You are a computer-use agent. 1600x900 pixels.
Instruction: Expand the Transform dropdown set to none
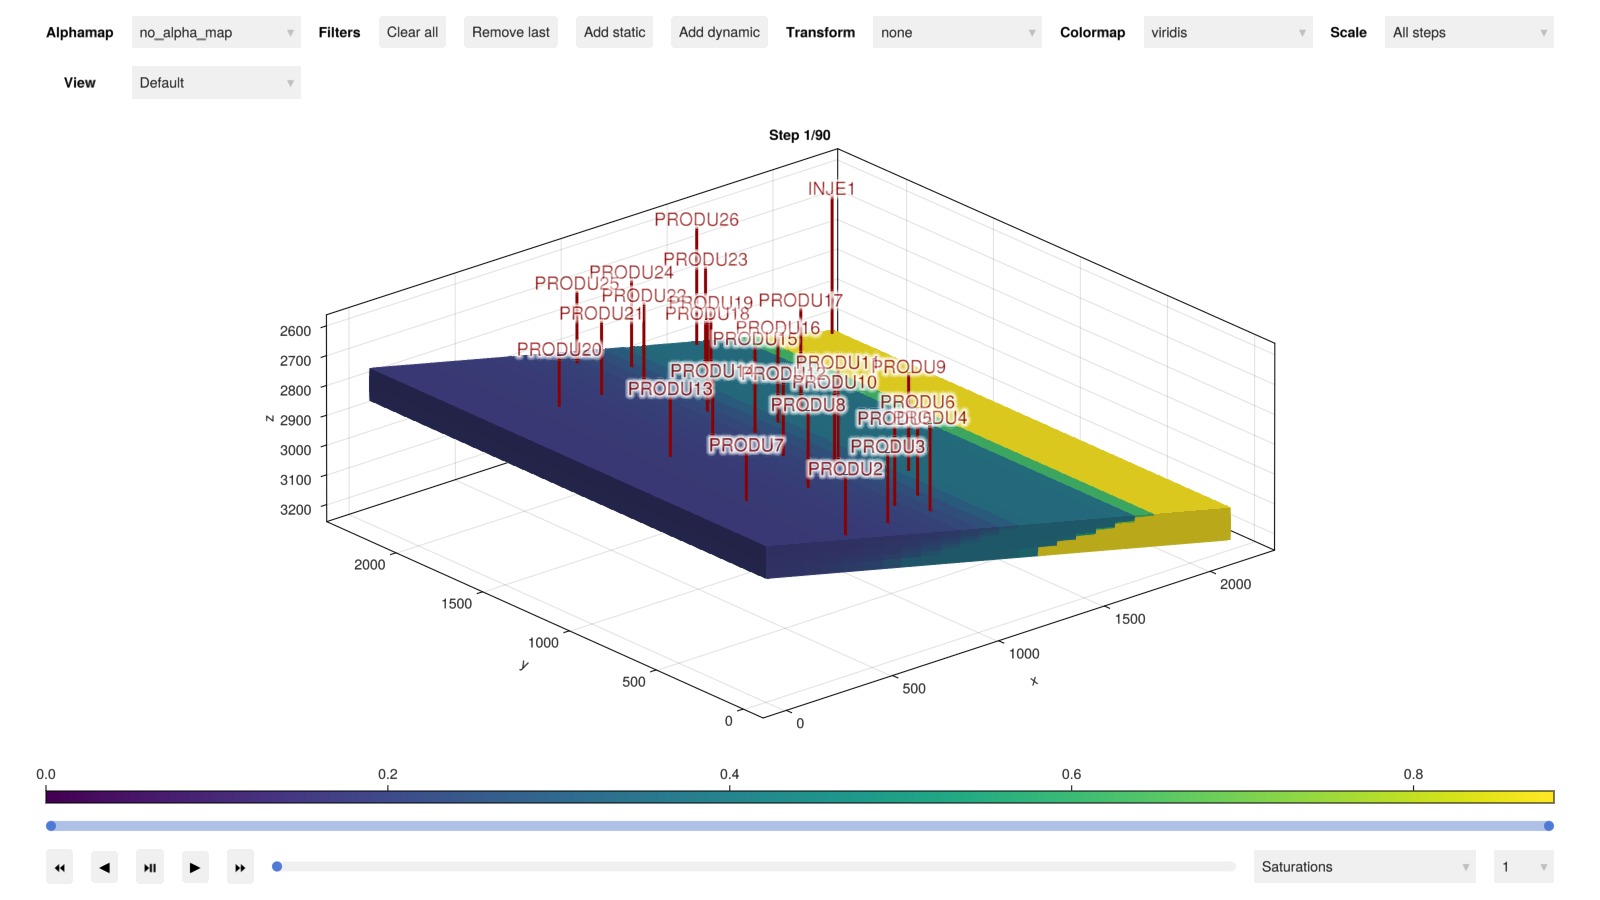click(956, 33)
